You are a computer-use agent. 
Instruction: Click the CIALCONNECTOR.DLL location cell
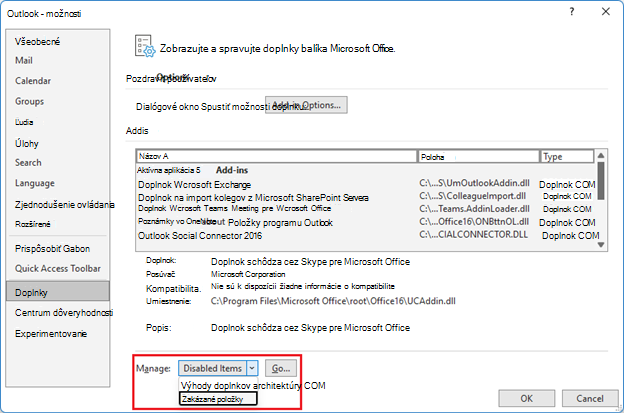click(x=474, y=234)
